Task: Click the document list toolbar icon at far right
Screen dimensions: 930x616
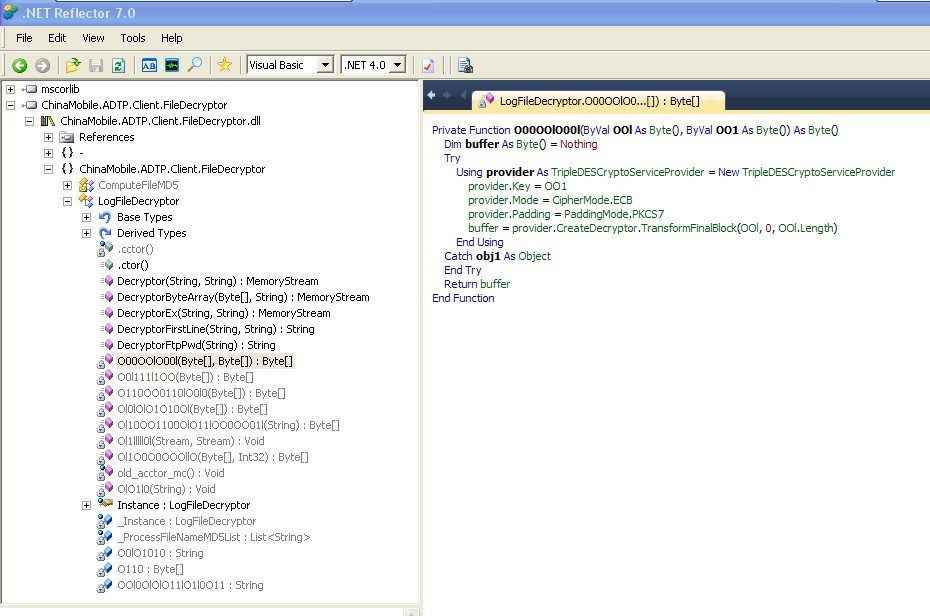Action: coord(465,65)
